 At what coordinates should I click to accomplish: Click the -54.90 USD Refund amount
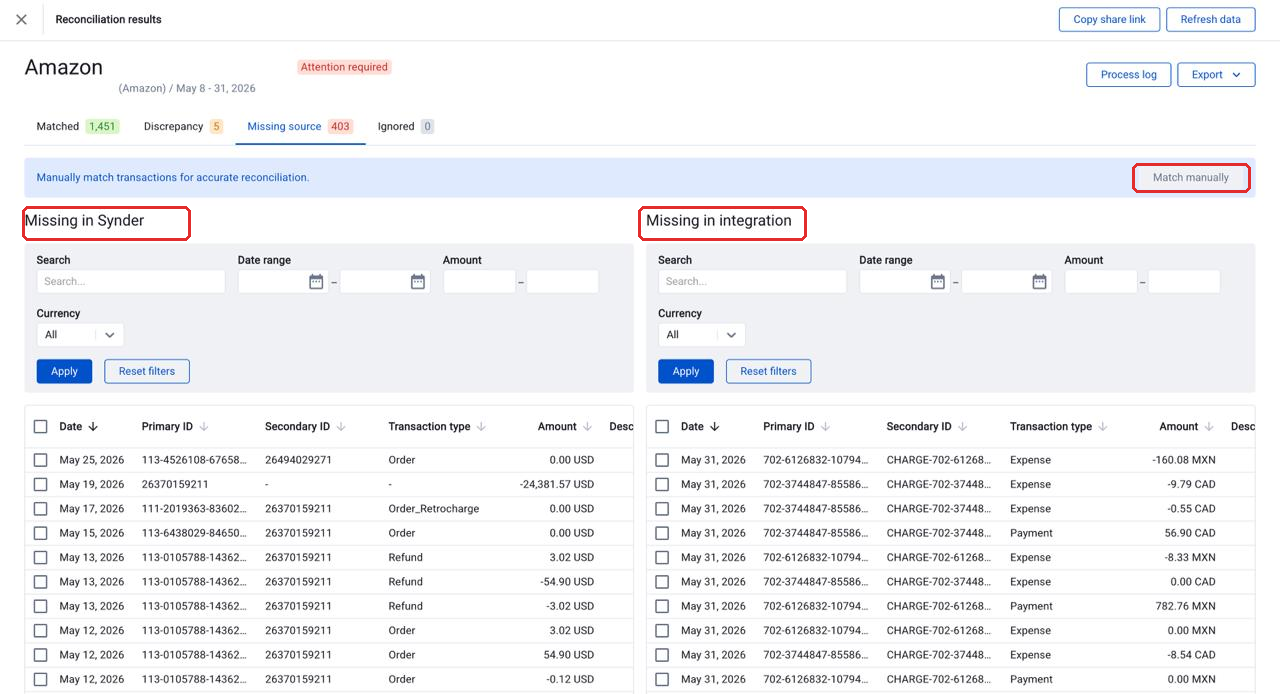[567, 582]
